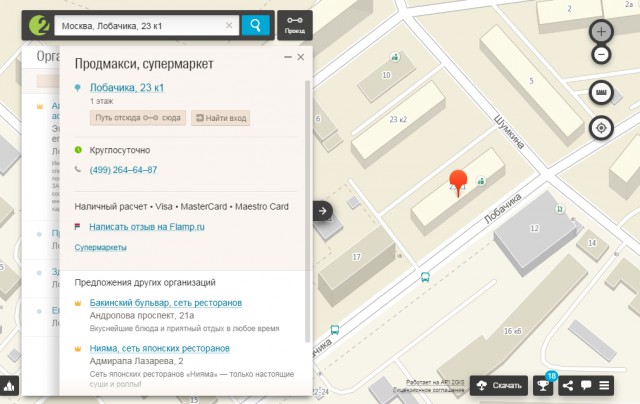Screen dimensions: 640x404
Task: Click the green icon on building 12
Action: tap(560, 209)
